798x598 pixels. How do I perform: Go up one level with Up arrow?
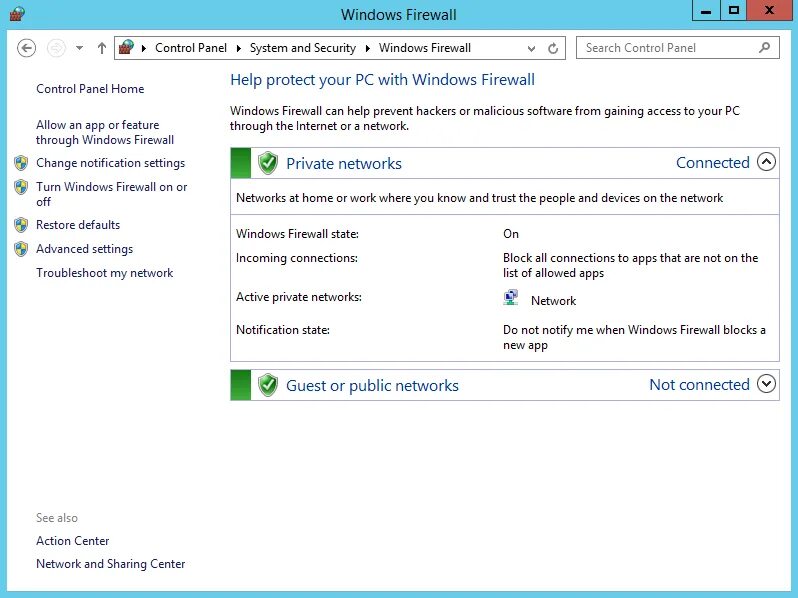tap(102, 48)
